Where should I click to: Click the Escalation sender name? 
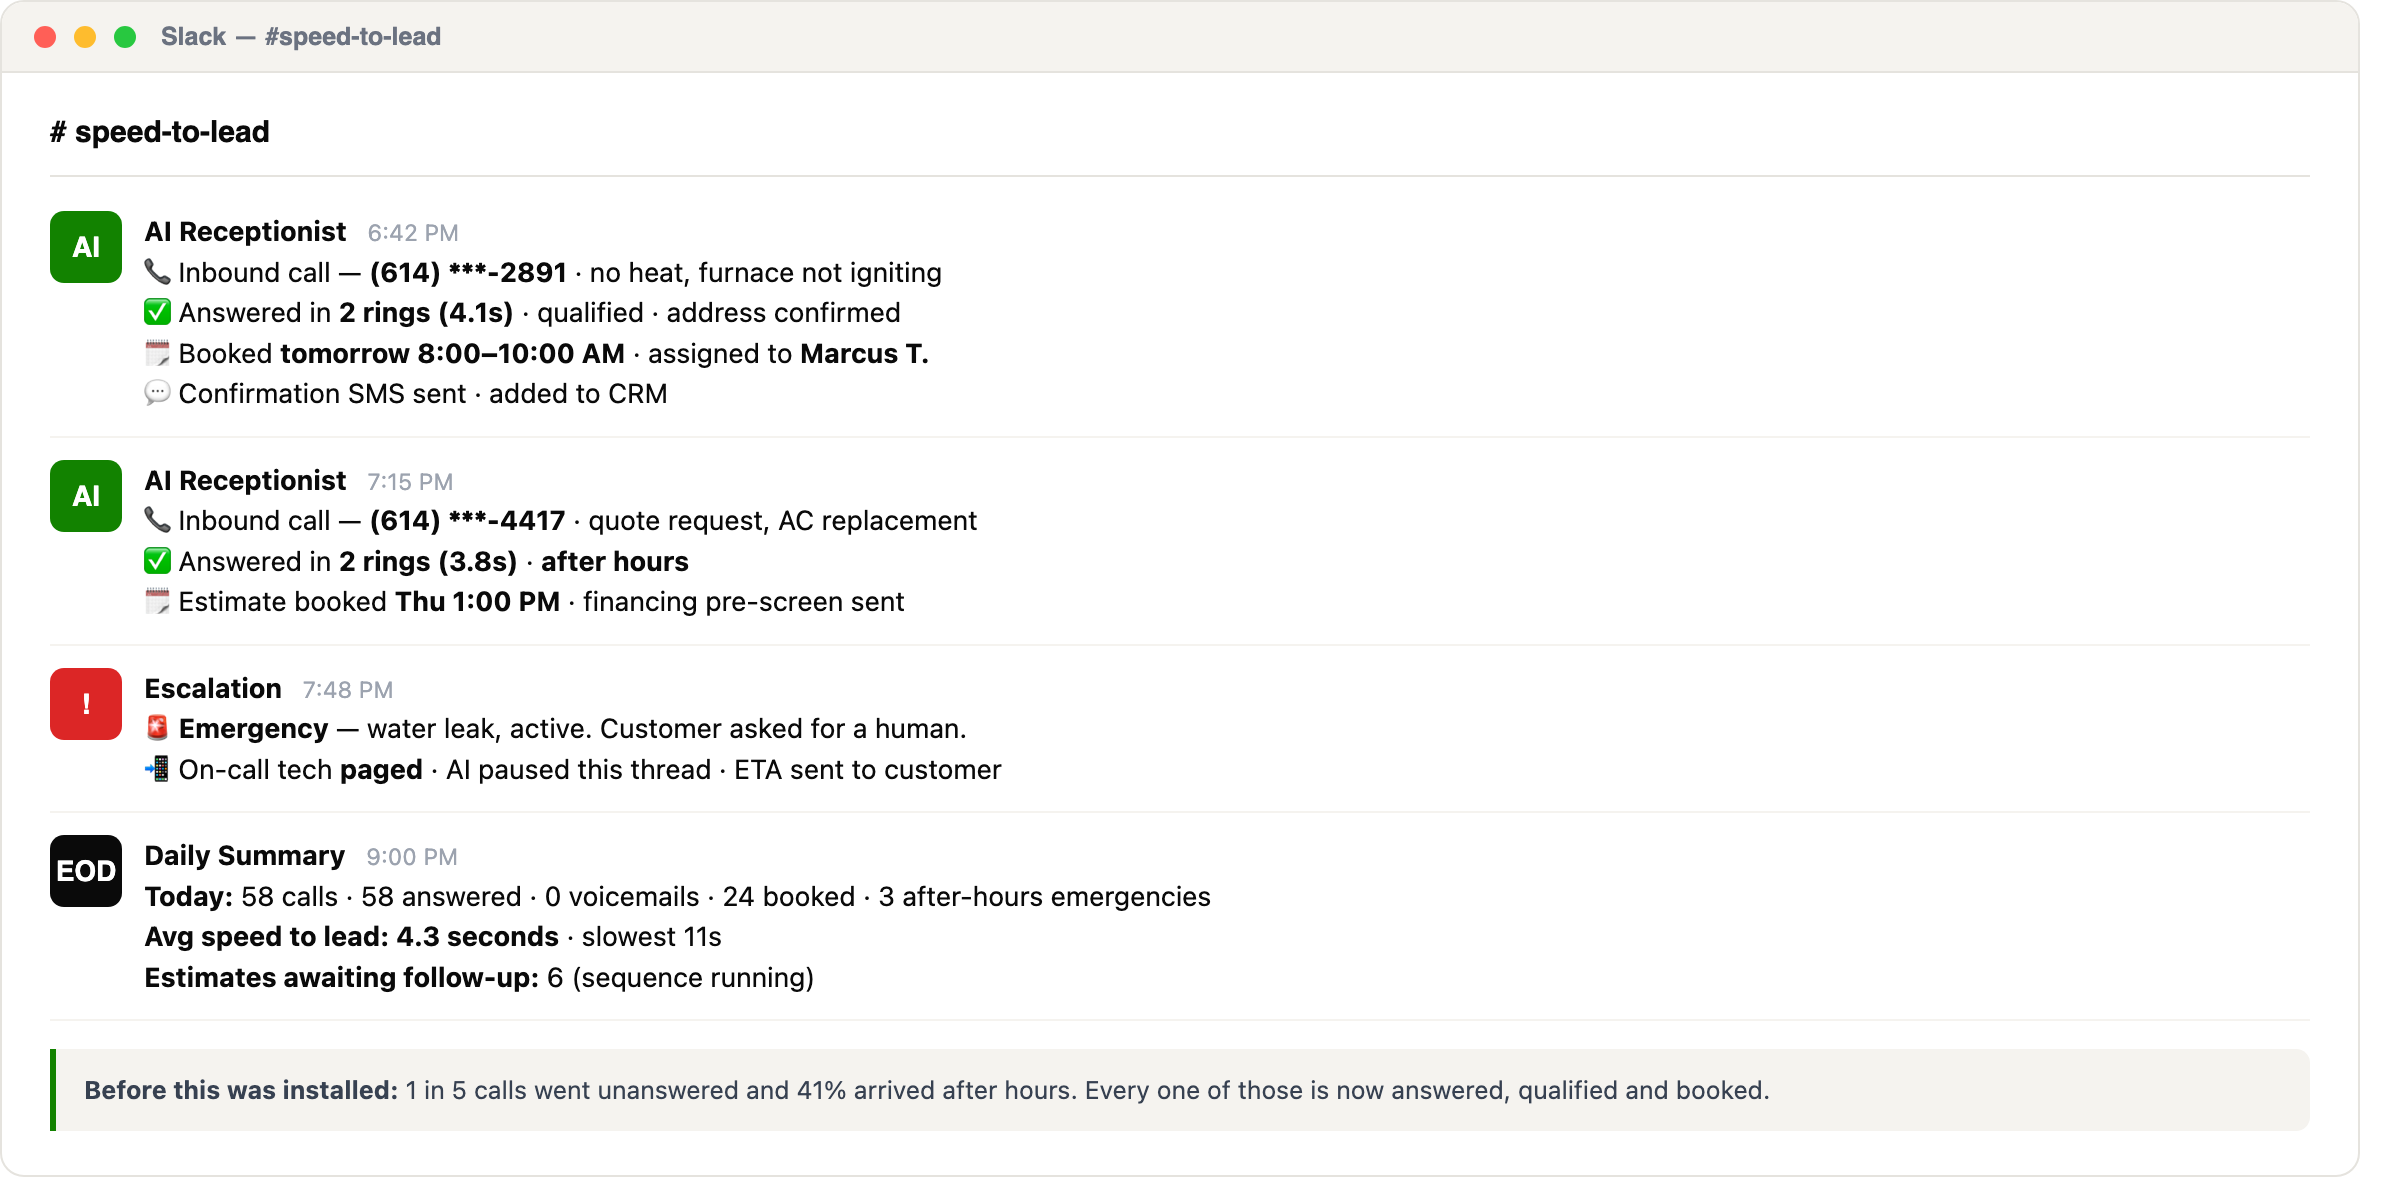(213, 689)
